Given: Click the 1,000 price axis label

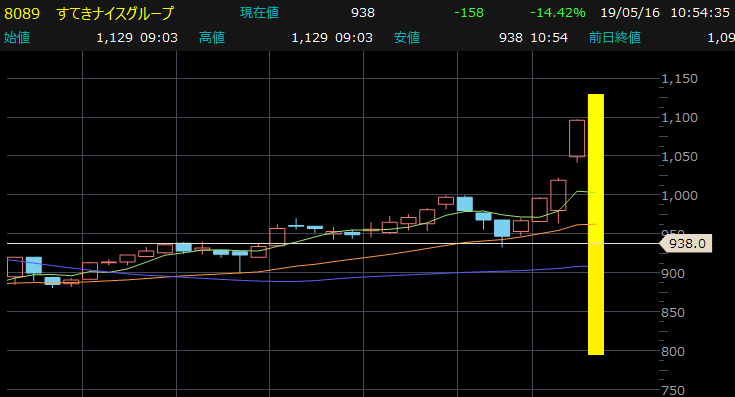Looking at the screenshot, I should pos(679,195).
